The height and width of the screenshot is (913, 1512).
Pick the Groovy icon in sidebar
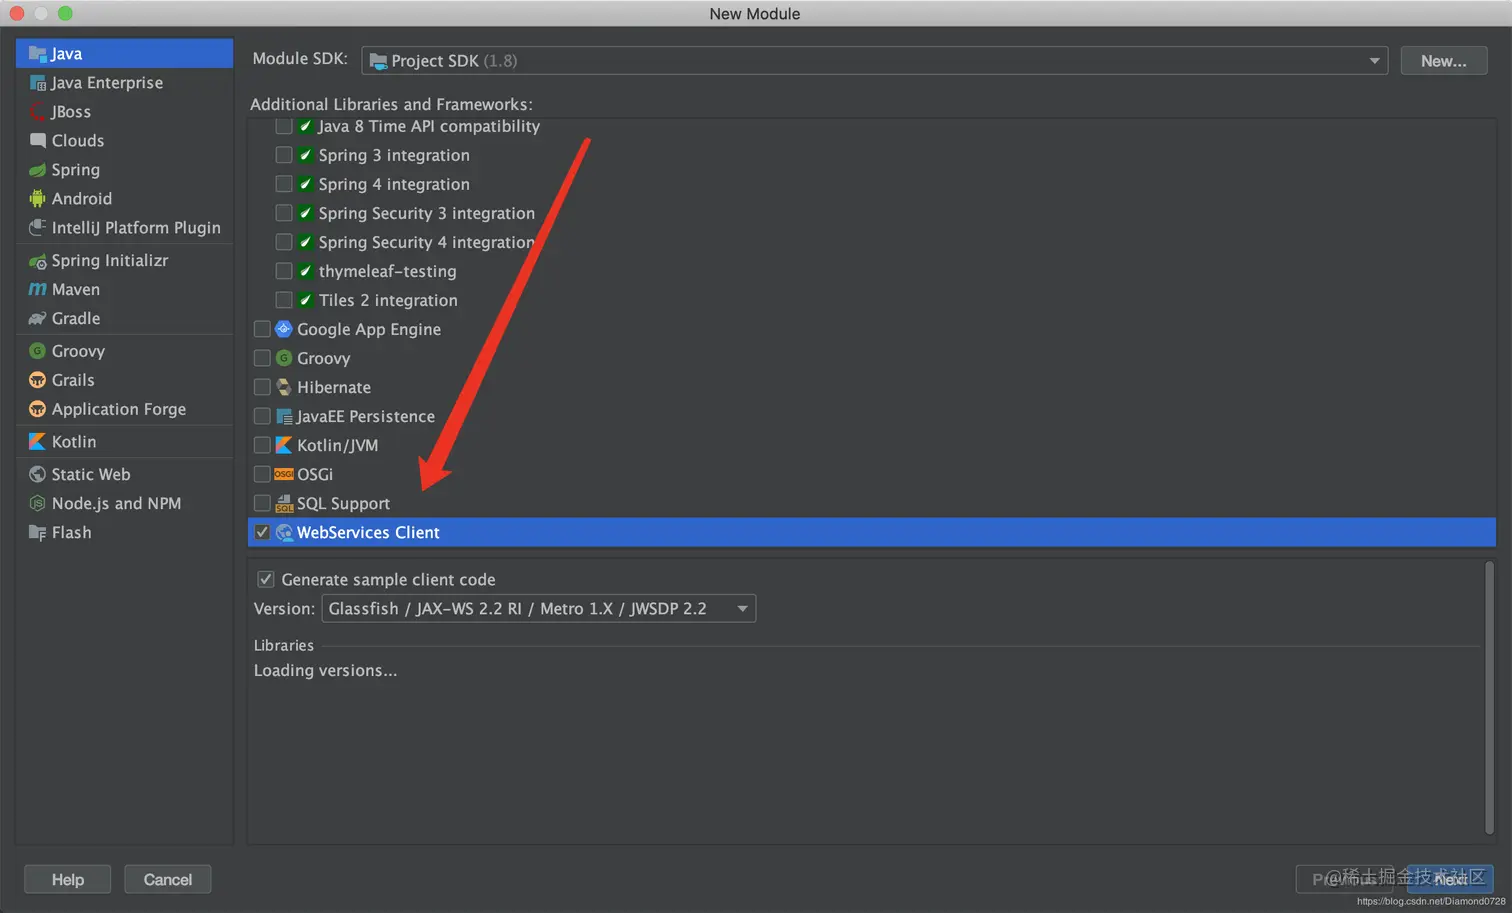coord(38,351)
